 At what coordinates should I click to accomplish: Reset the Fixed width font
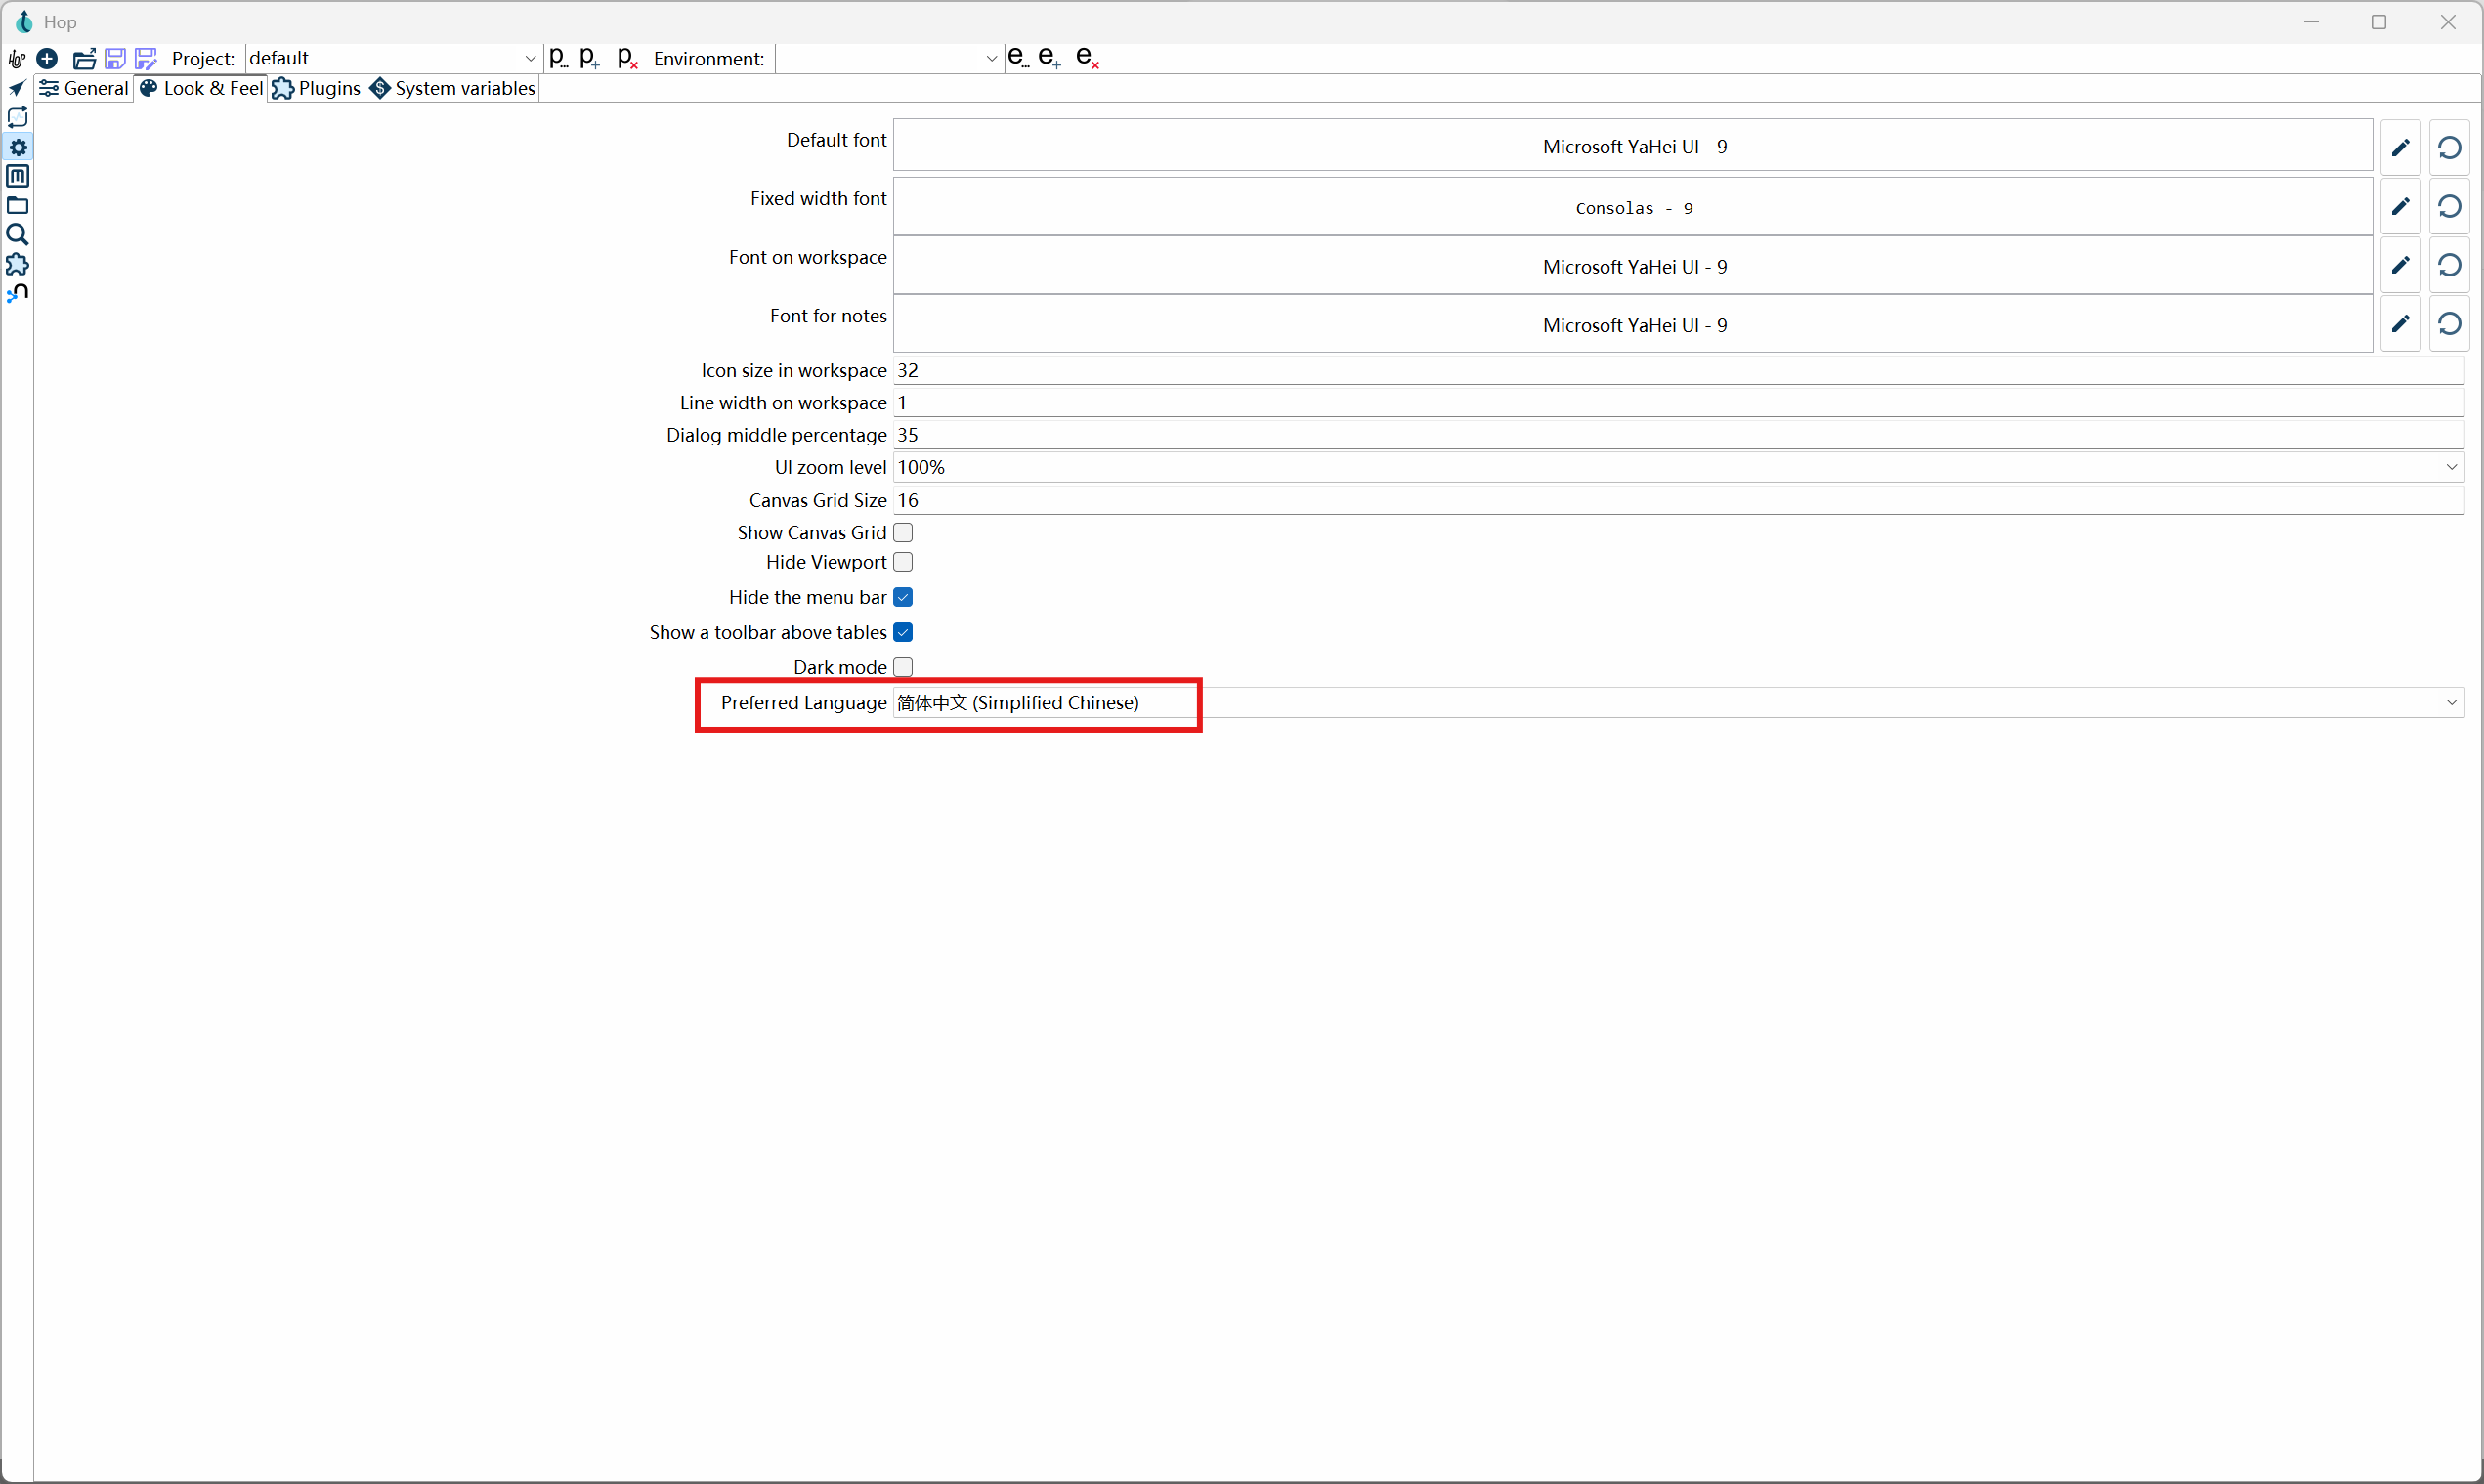point(2449,206)
